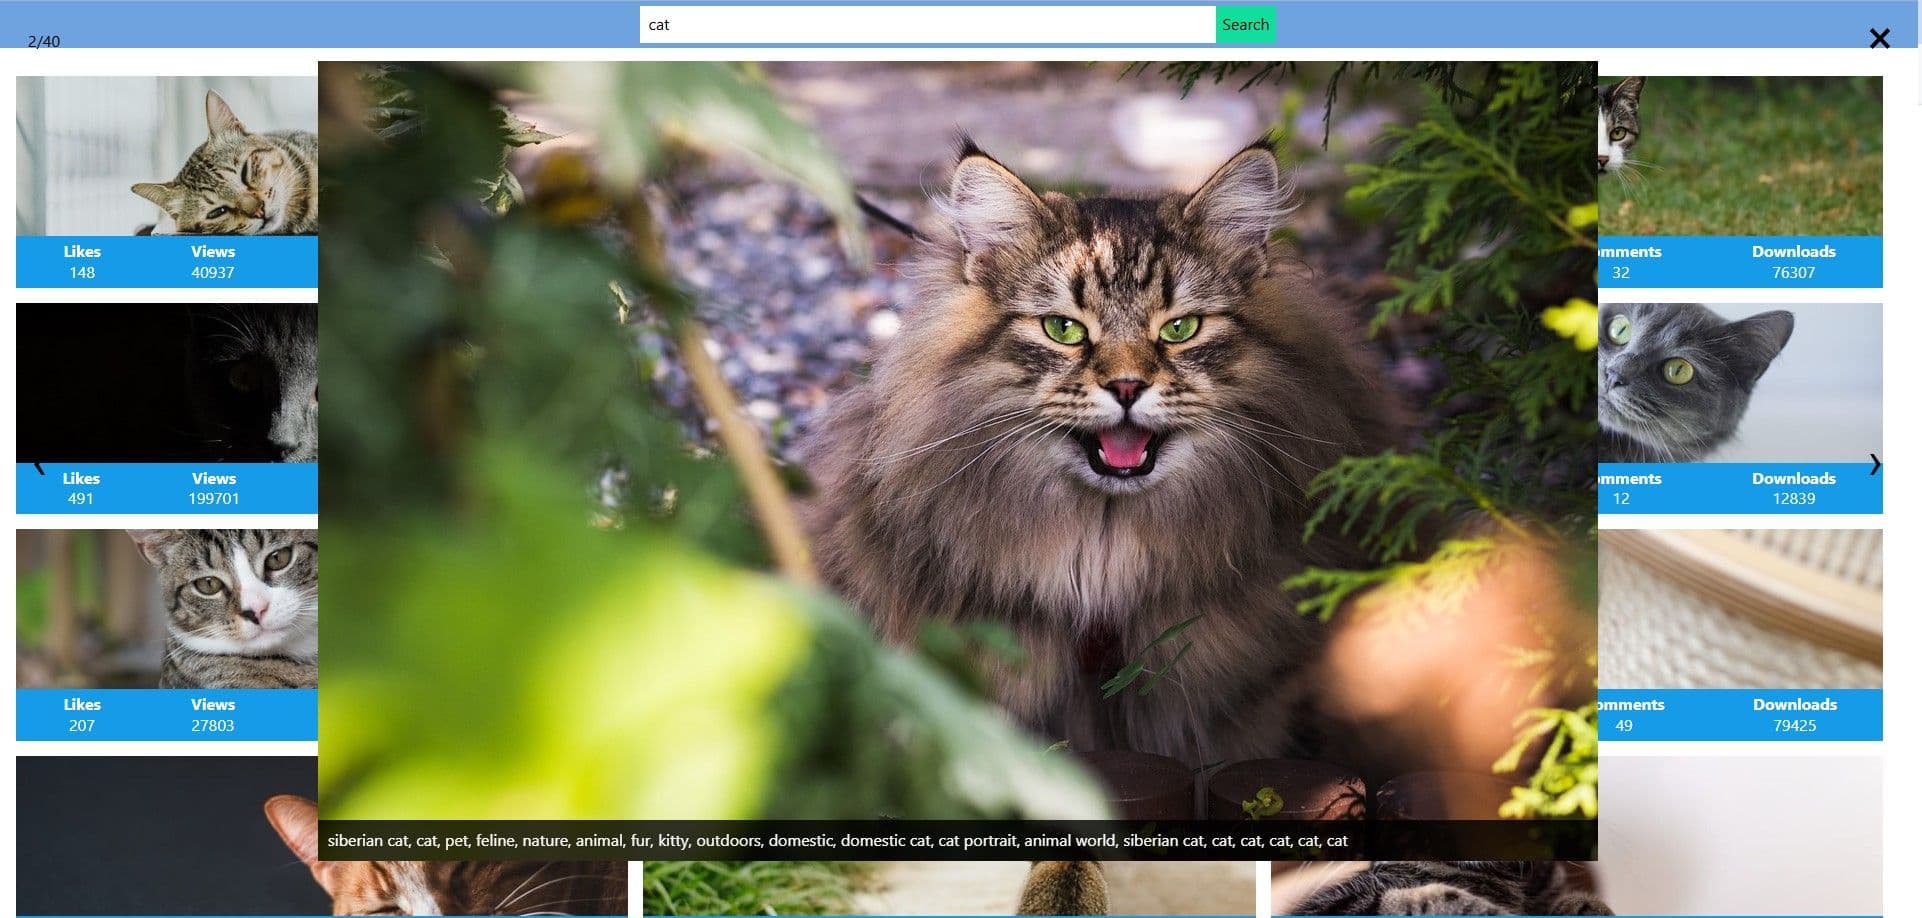Click the Downloads 79425 stat
The image size is (1922, 918).
point(1794,715)
